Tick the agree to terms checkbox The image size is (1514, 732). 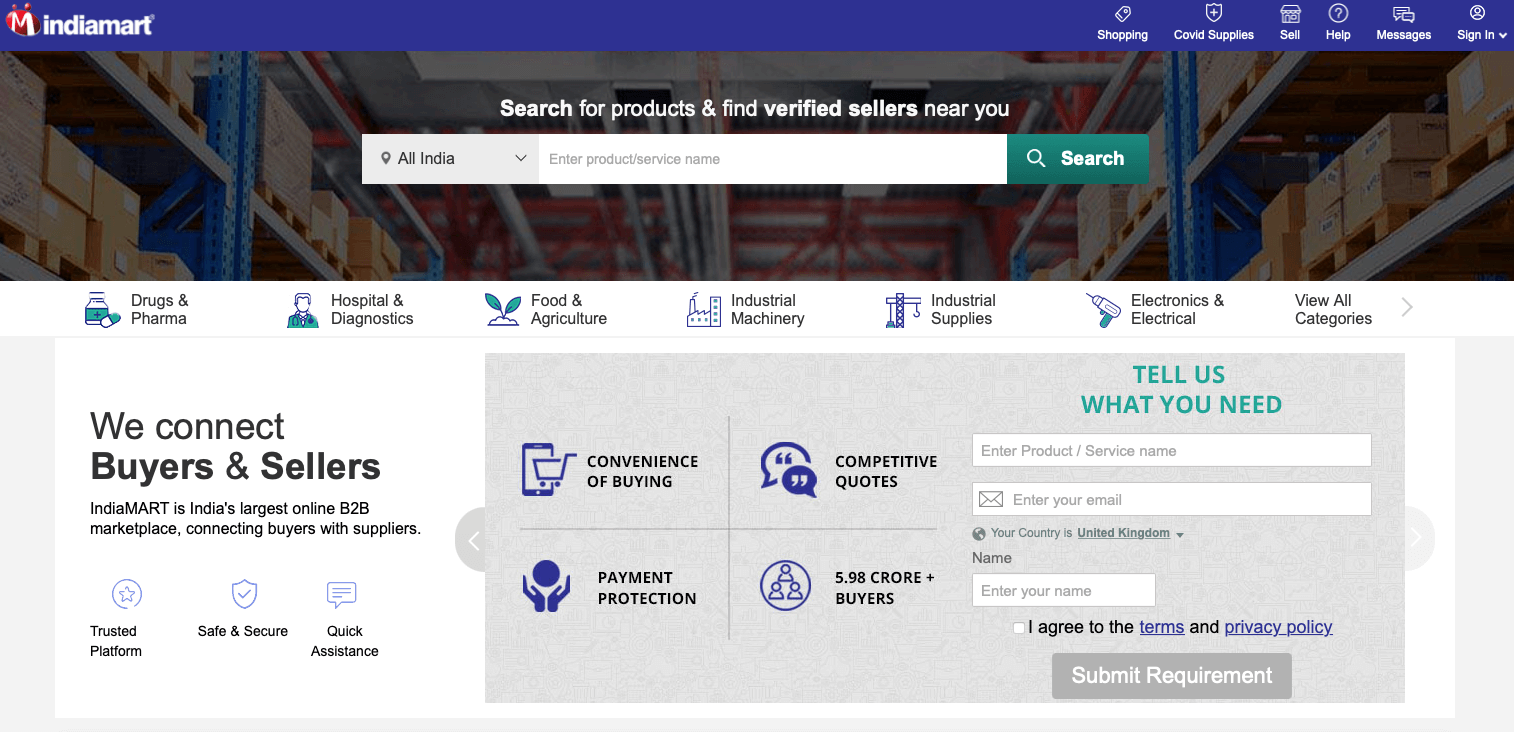point(1019,627)
